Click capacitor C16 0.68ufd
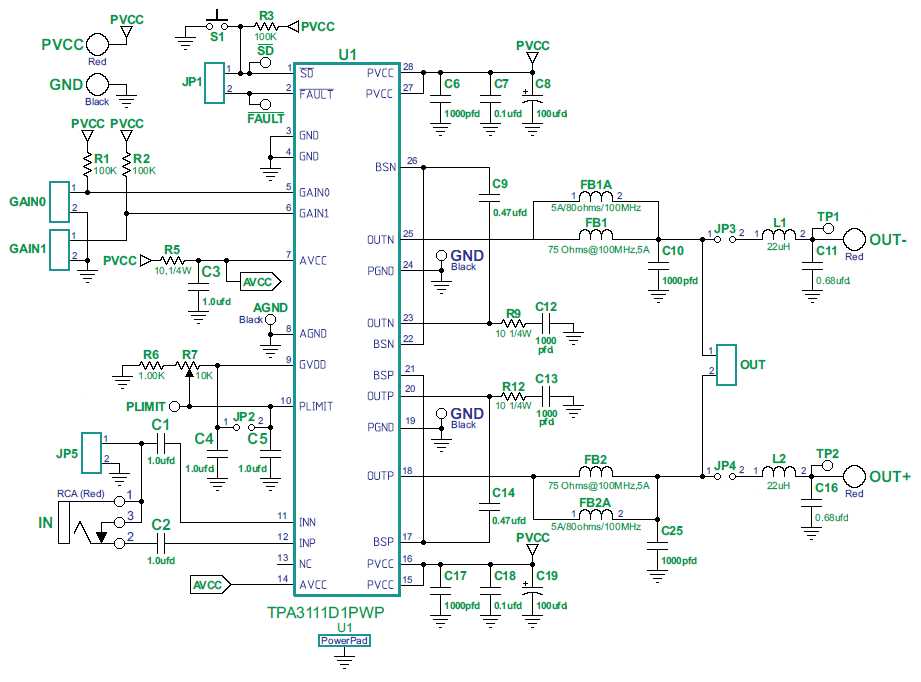 point(812,502)
